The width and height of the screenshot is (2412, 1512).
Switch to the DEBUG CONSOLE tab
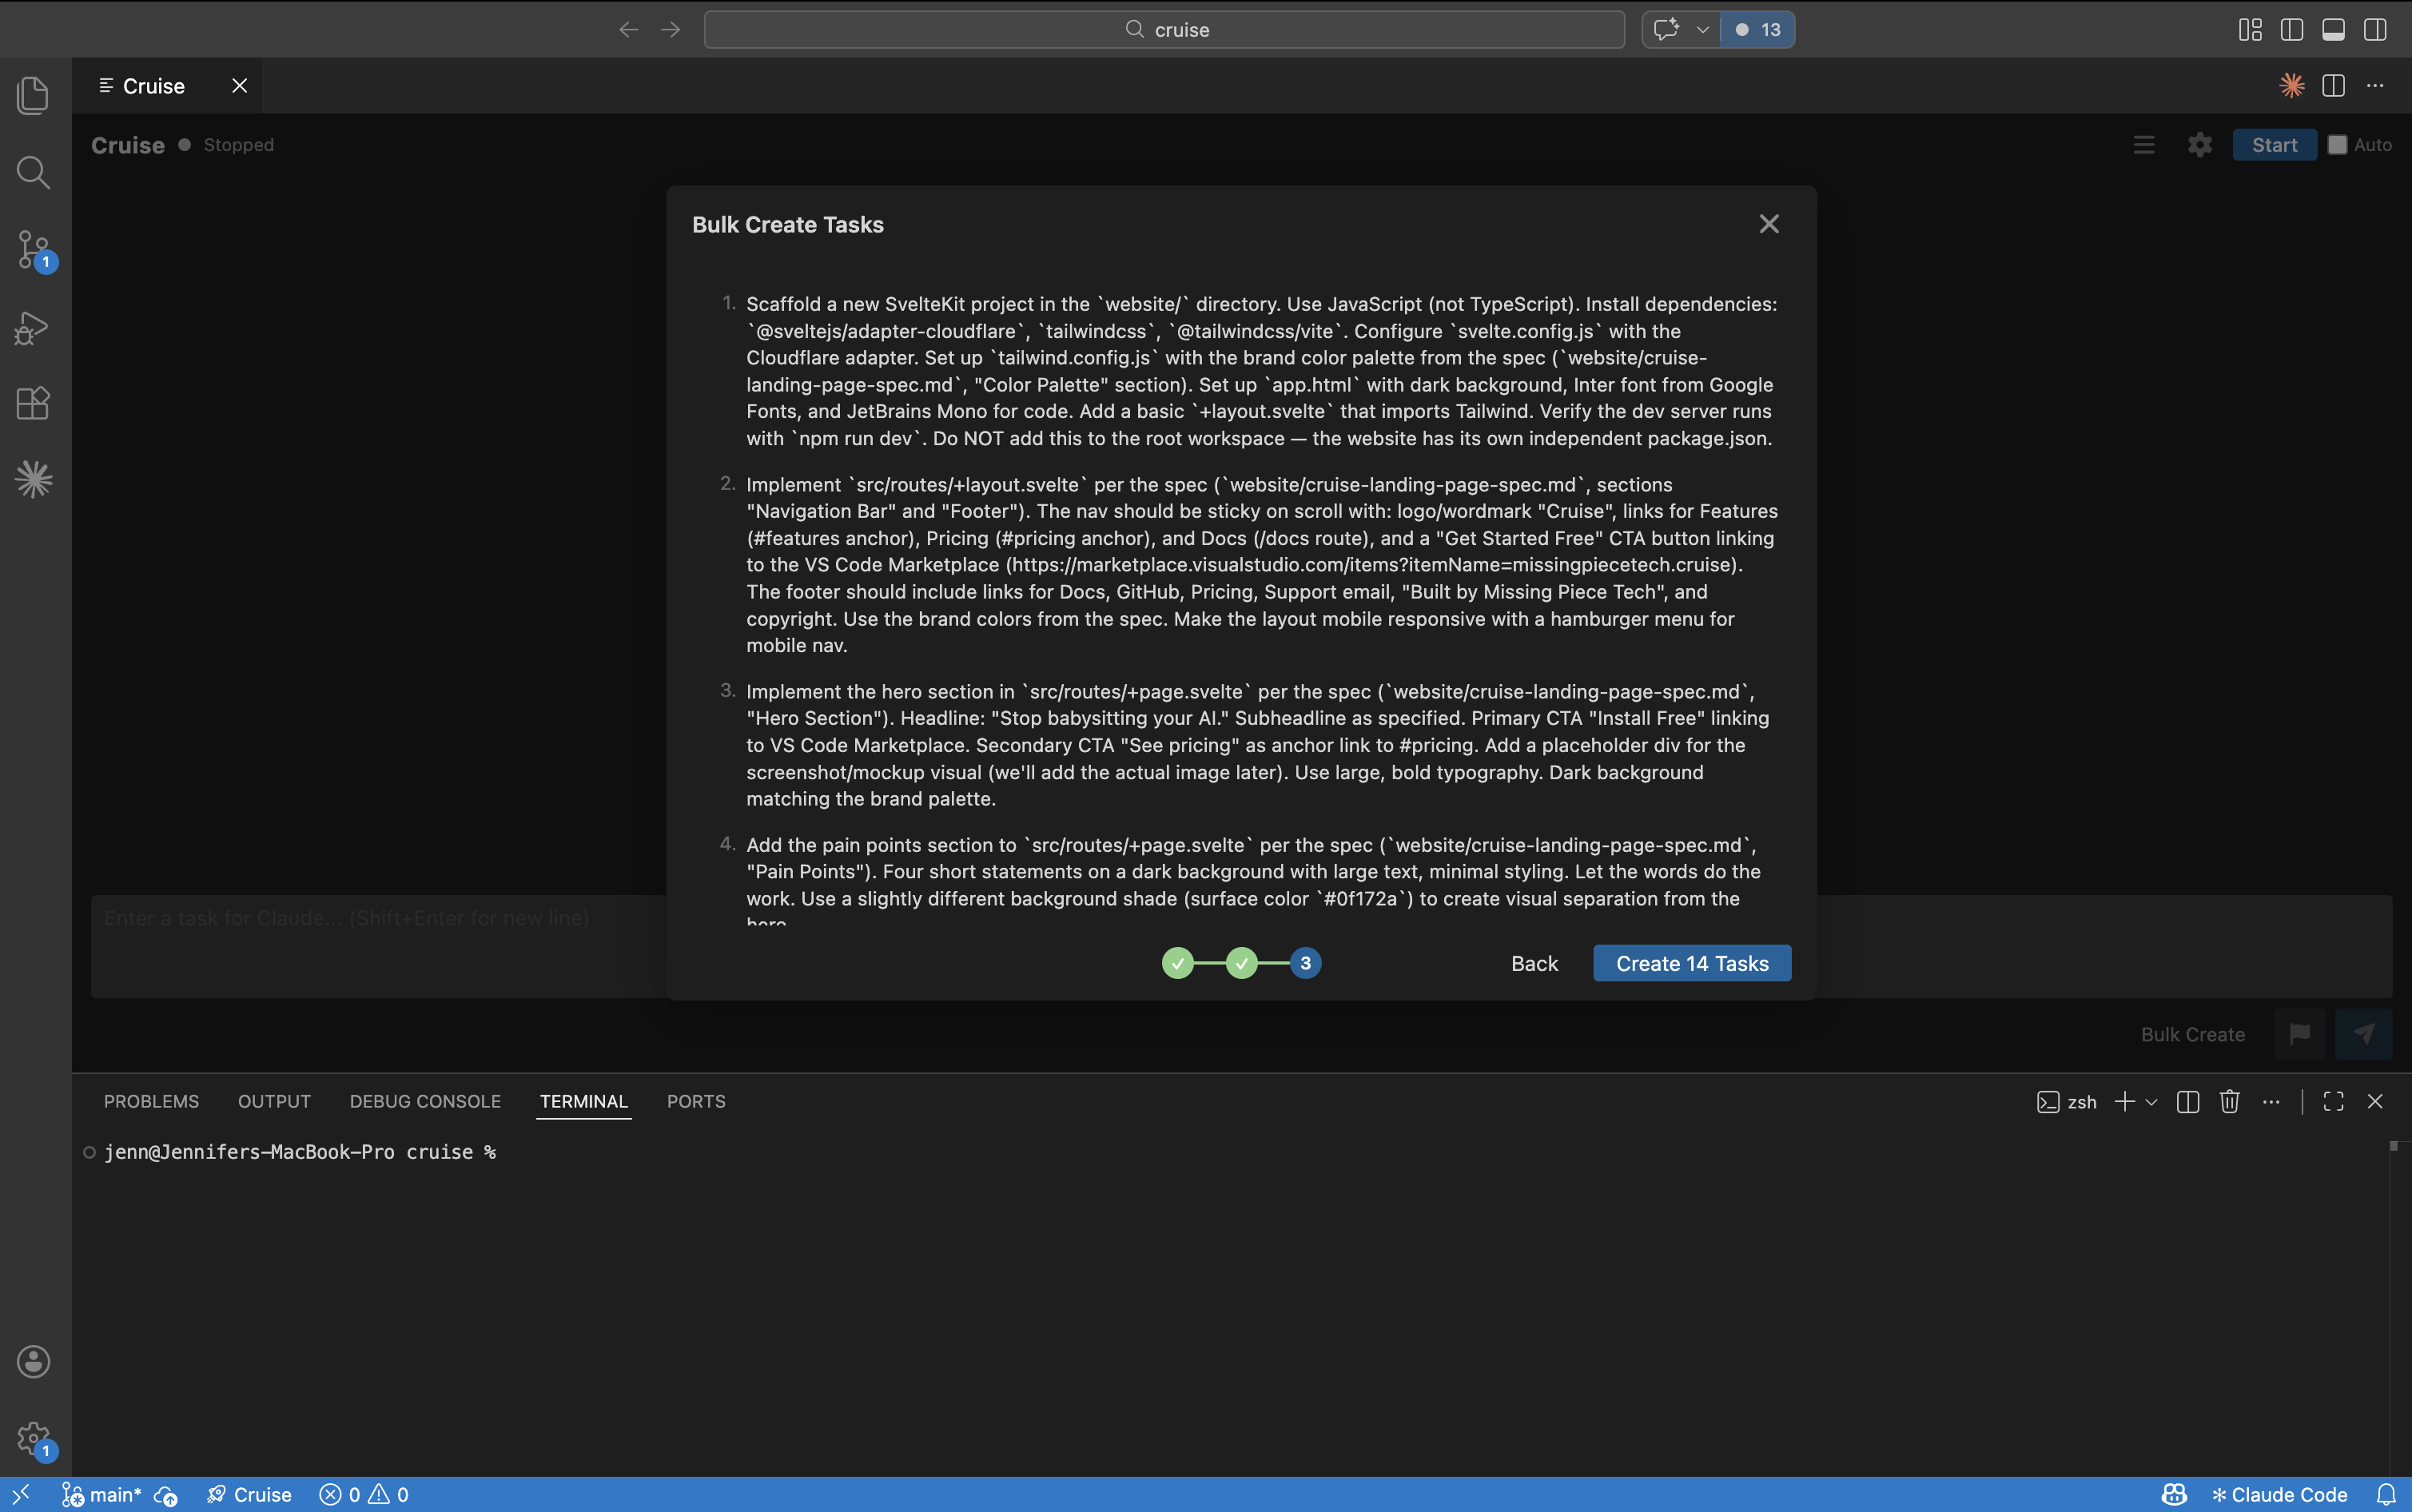click(425, 1101)
